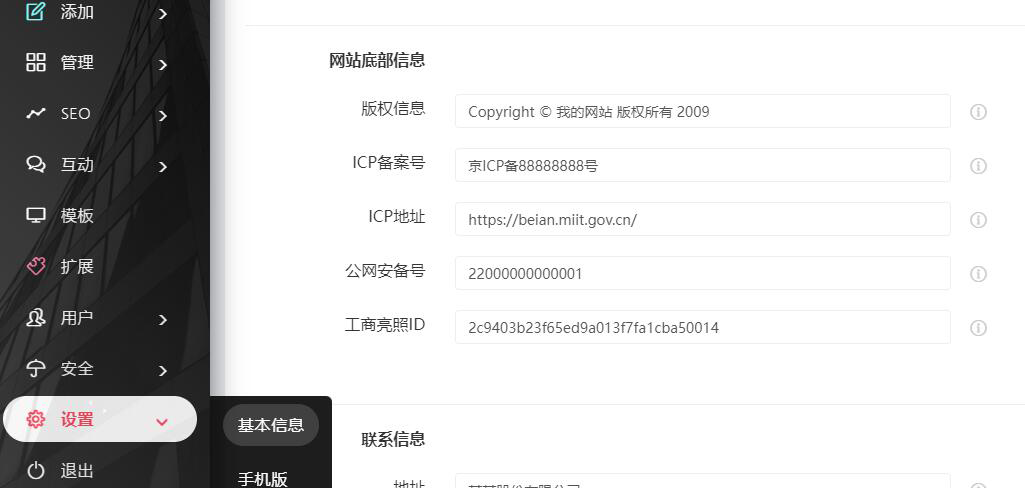
Task: Click the umbrella icon for 安全
Action: pyautogui.click(x=36, y=368)
